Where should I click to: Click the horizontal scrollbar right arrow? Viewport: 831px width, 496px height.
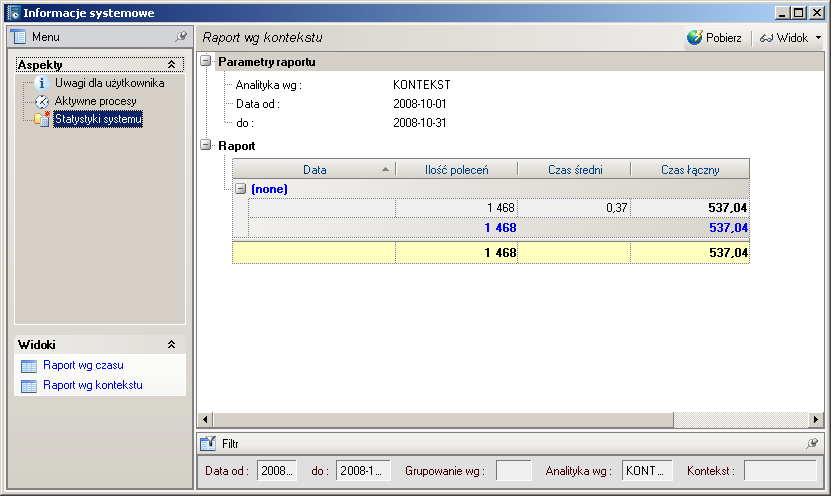coord(816,420)
